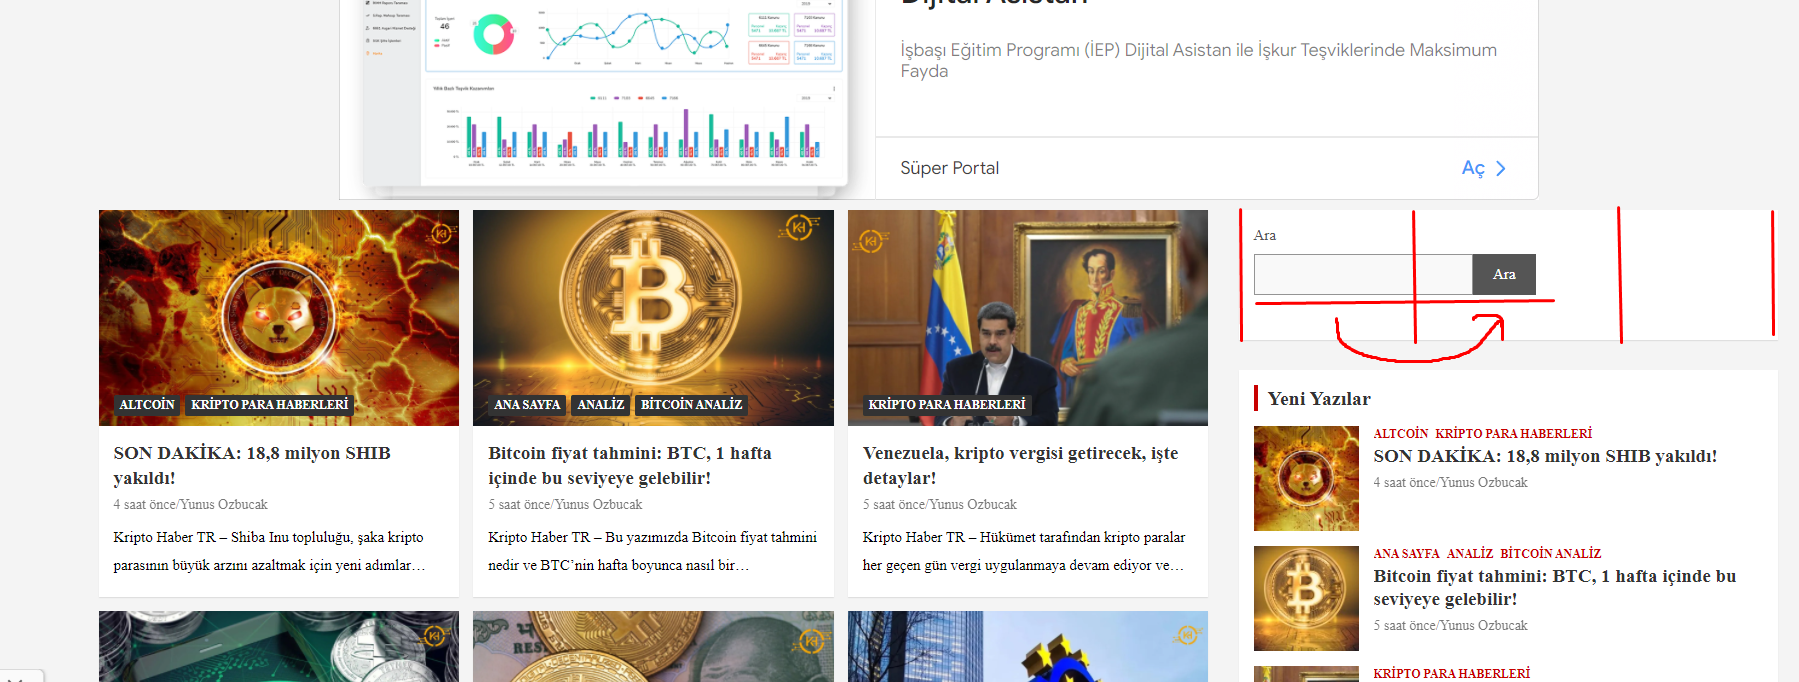Open 'SON DAKİKA: 18,8 milyon SHIB' main headline
1799x682 pixels.
coord(252,466)
